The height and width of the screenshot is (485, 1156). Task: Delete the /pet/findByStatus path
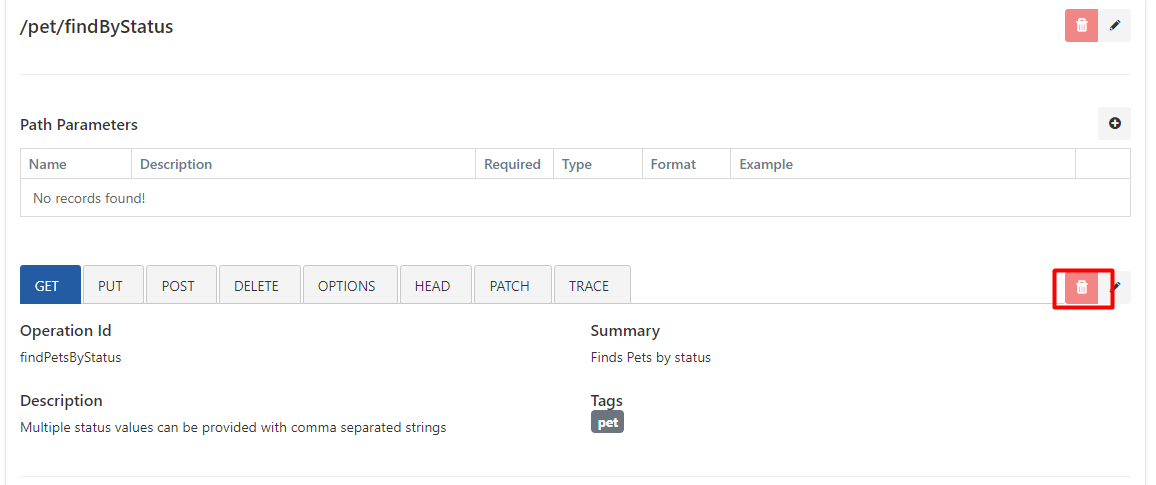click(x=1081, y=25)
